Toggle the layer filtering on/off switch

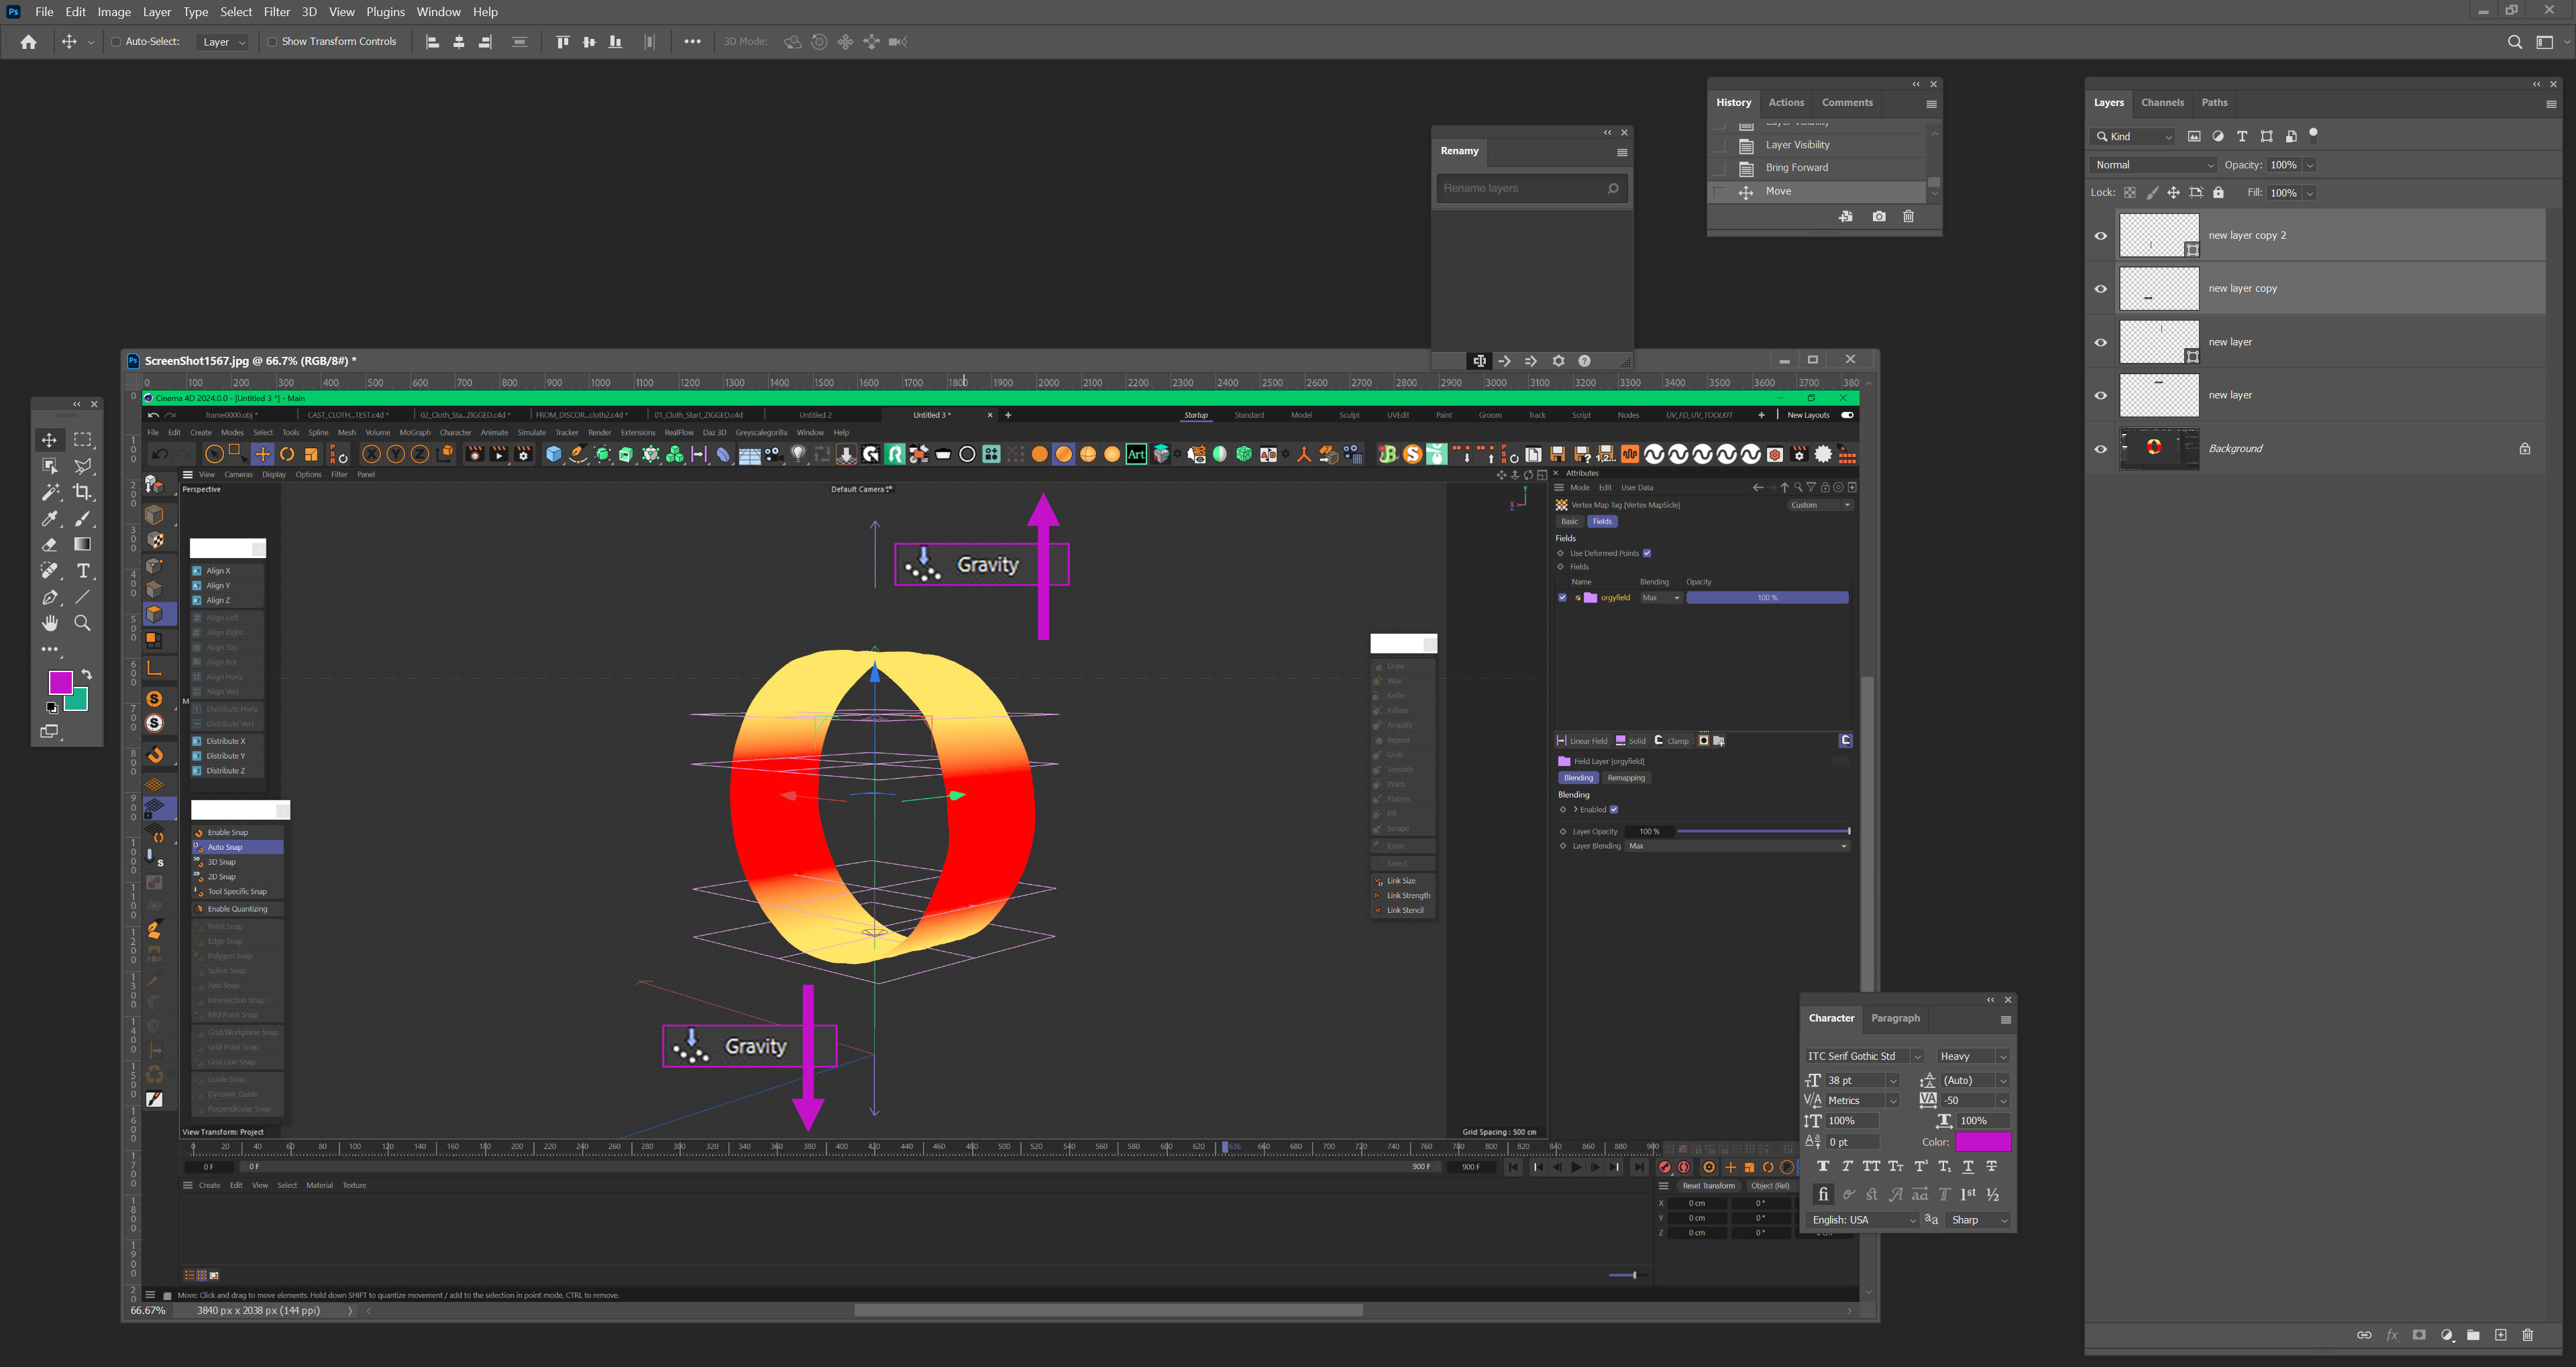point(2313,135)
